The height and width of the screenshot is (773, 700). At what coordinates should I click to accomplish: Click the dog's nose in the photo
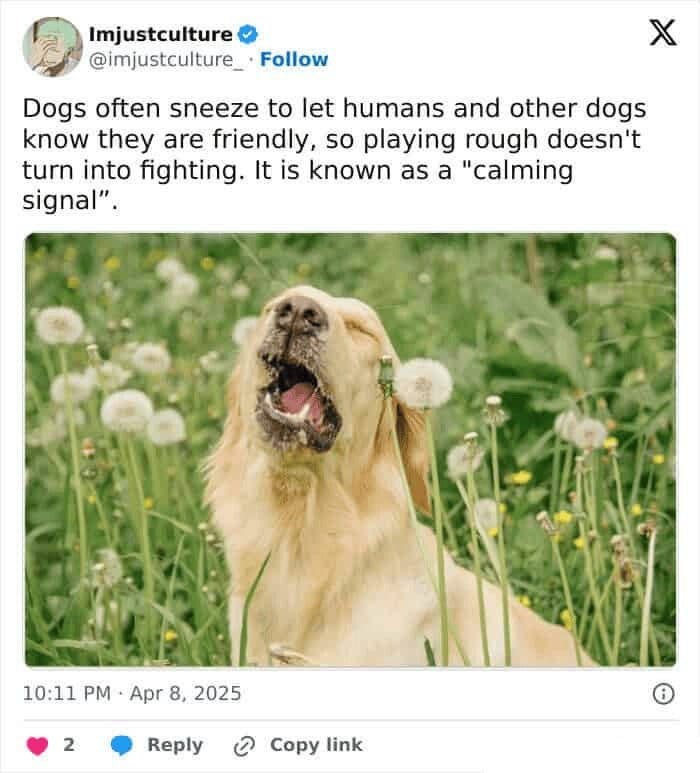(300, 315)
